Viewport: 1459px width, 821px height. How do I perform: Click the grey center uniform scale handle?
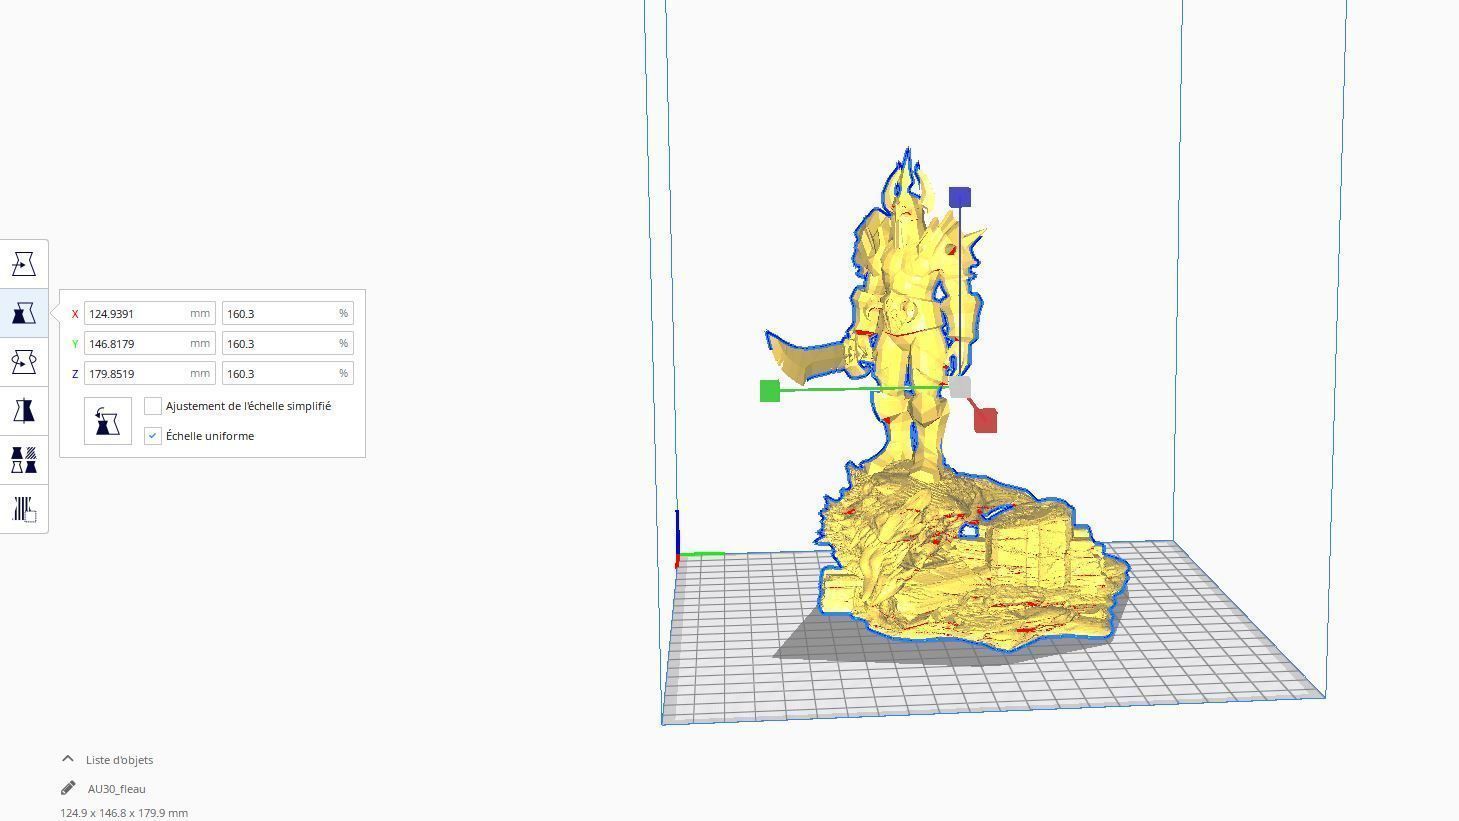tap(960, 387)
